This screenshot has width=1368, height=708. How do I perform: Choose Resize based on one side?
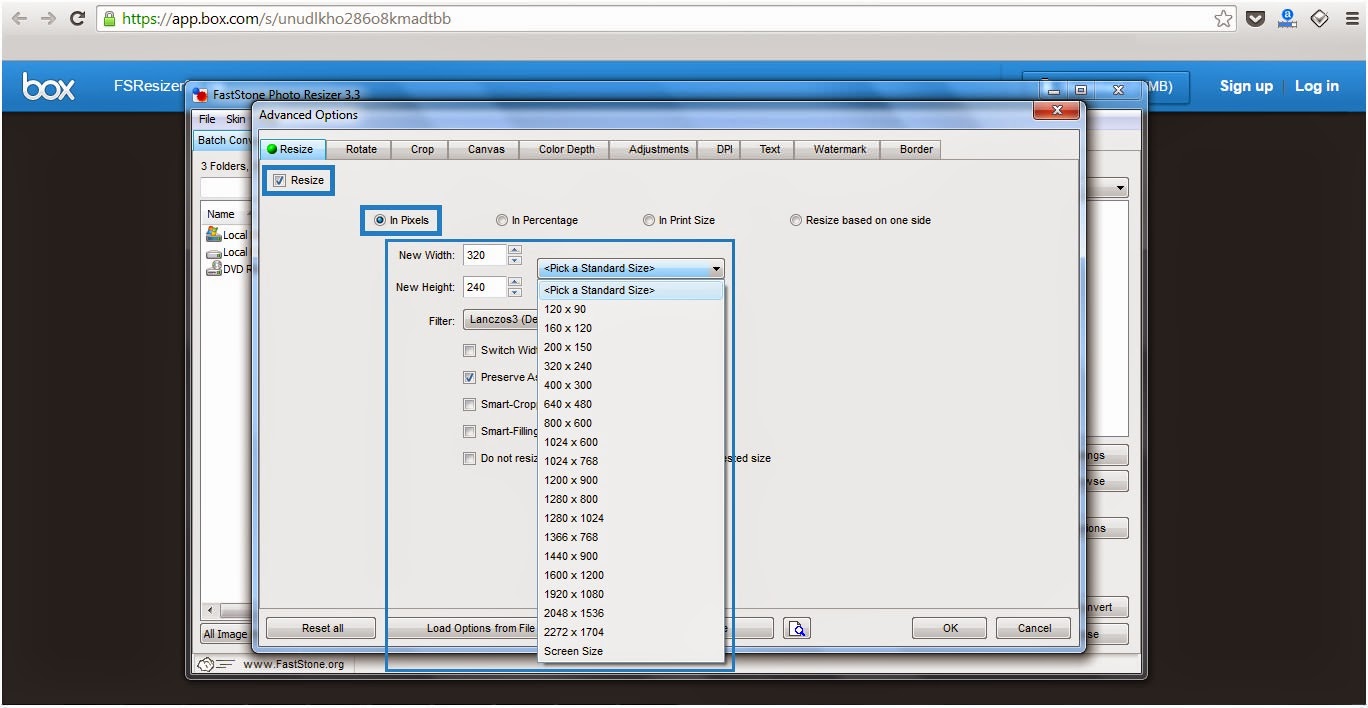coord(796,221)
